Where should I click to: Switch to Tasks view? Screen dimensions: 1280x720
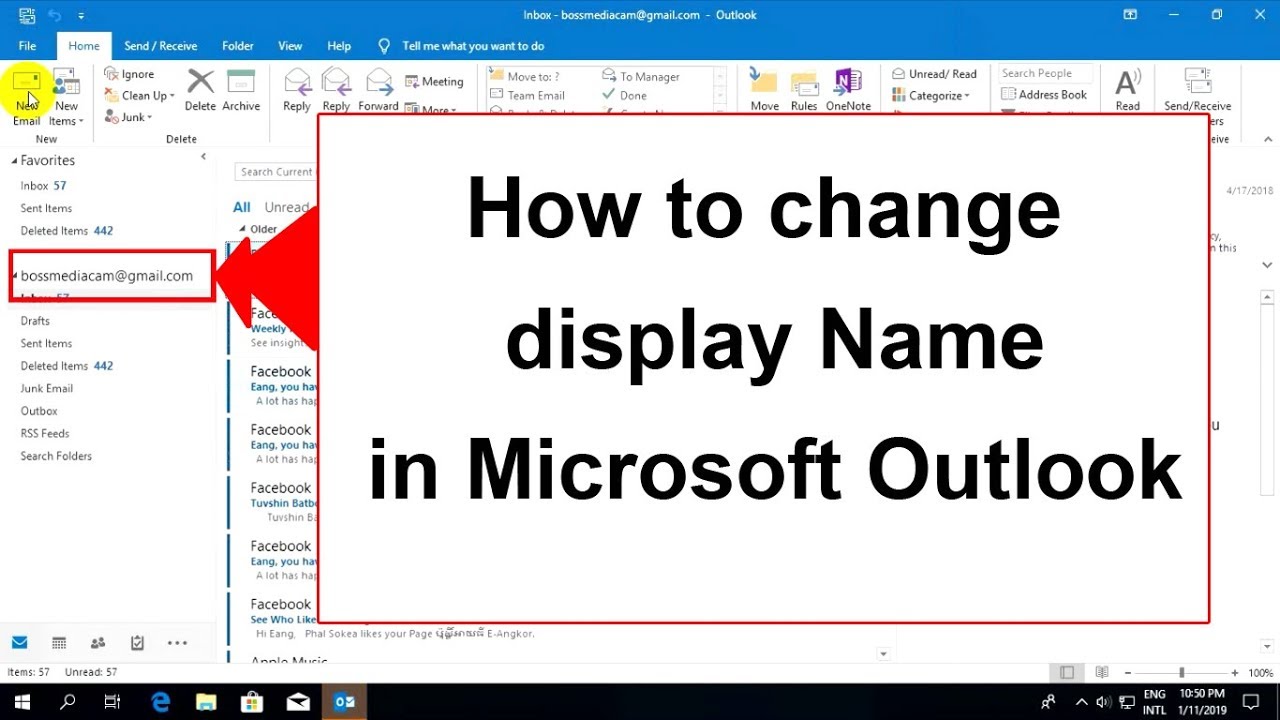point(137,643)
